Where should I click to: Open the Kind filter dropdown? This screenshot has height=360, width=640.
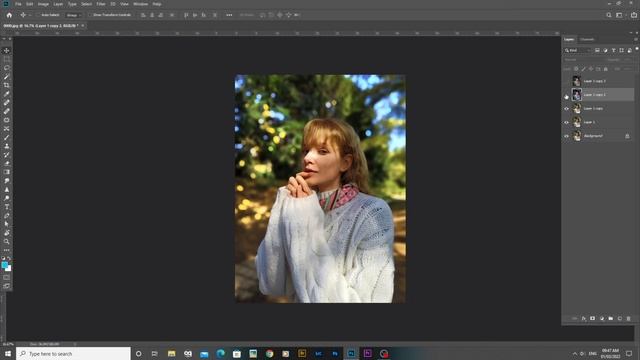(x=578, y=50)
